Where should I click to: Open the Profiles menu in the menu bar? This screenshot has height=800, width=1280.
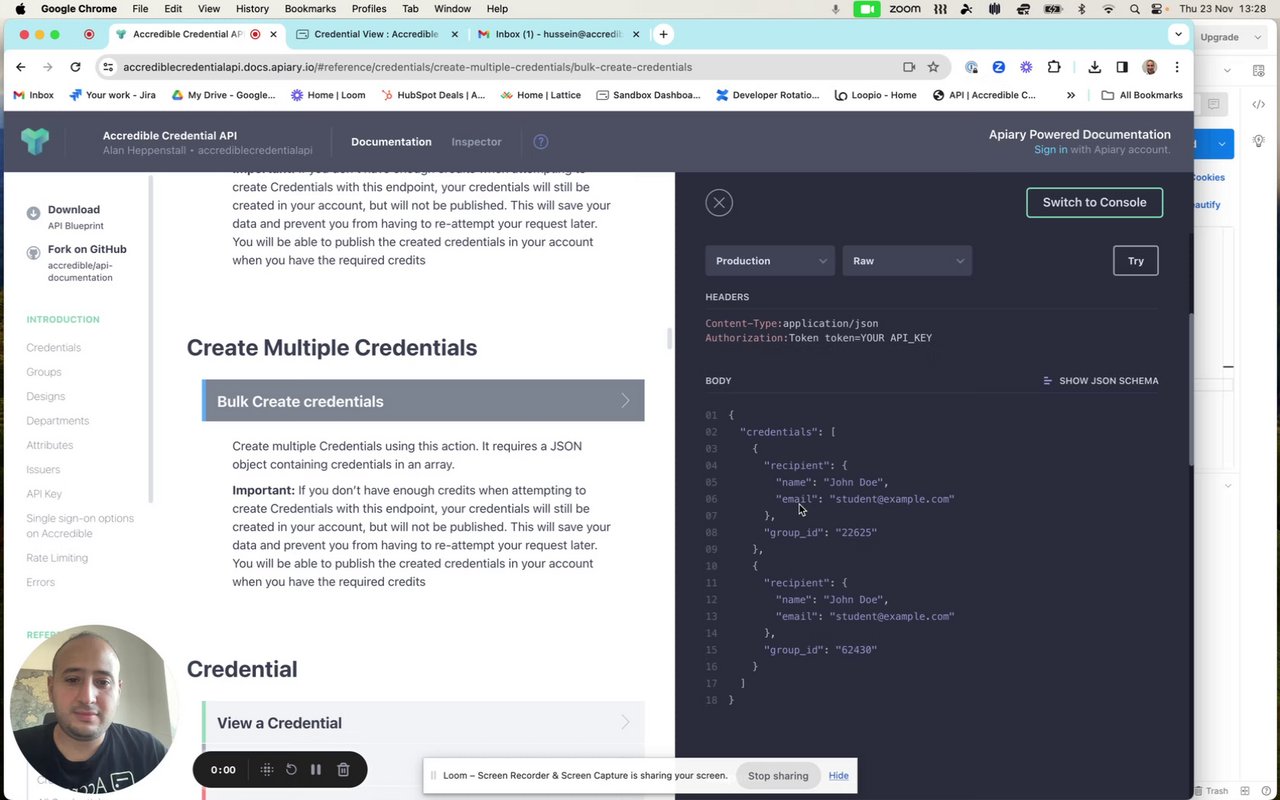click(369, 9)
